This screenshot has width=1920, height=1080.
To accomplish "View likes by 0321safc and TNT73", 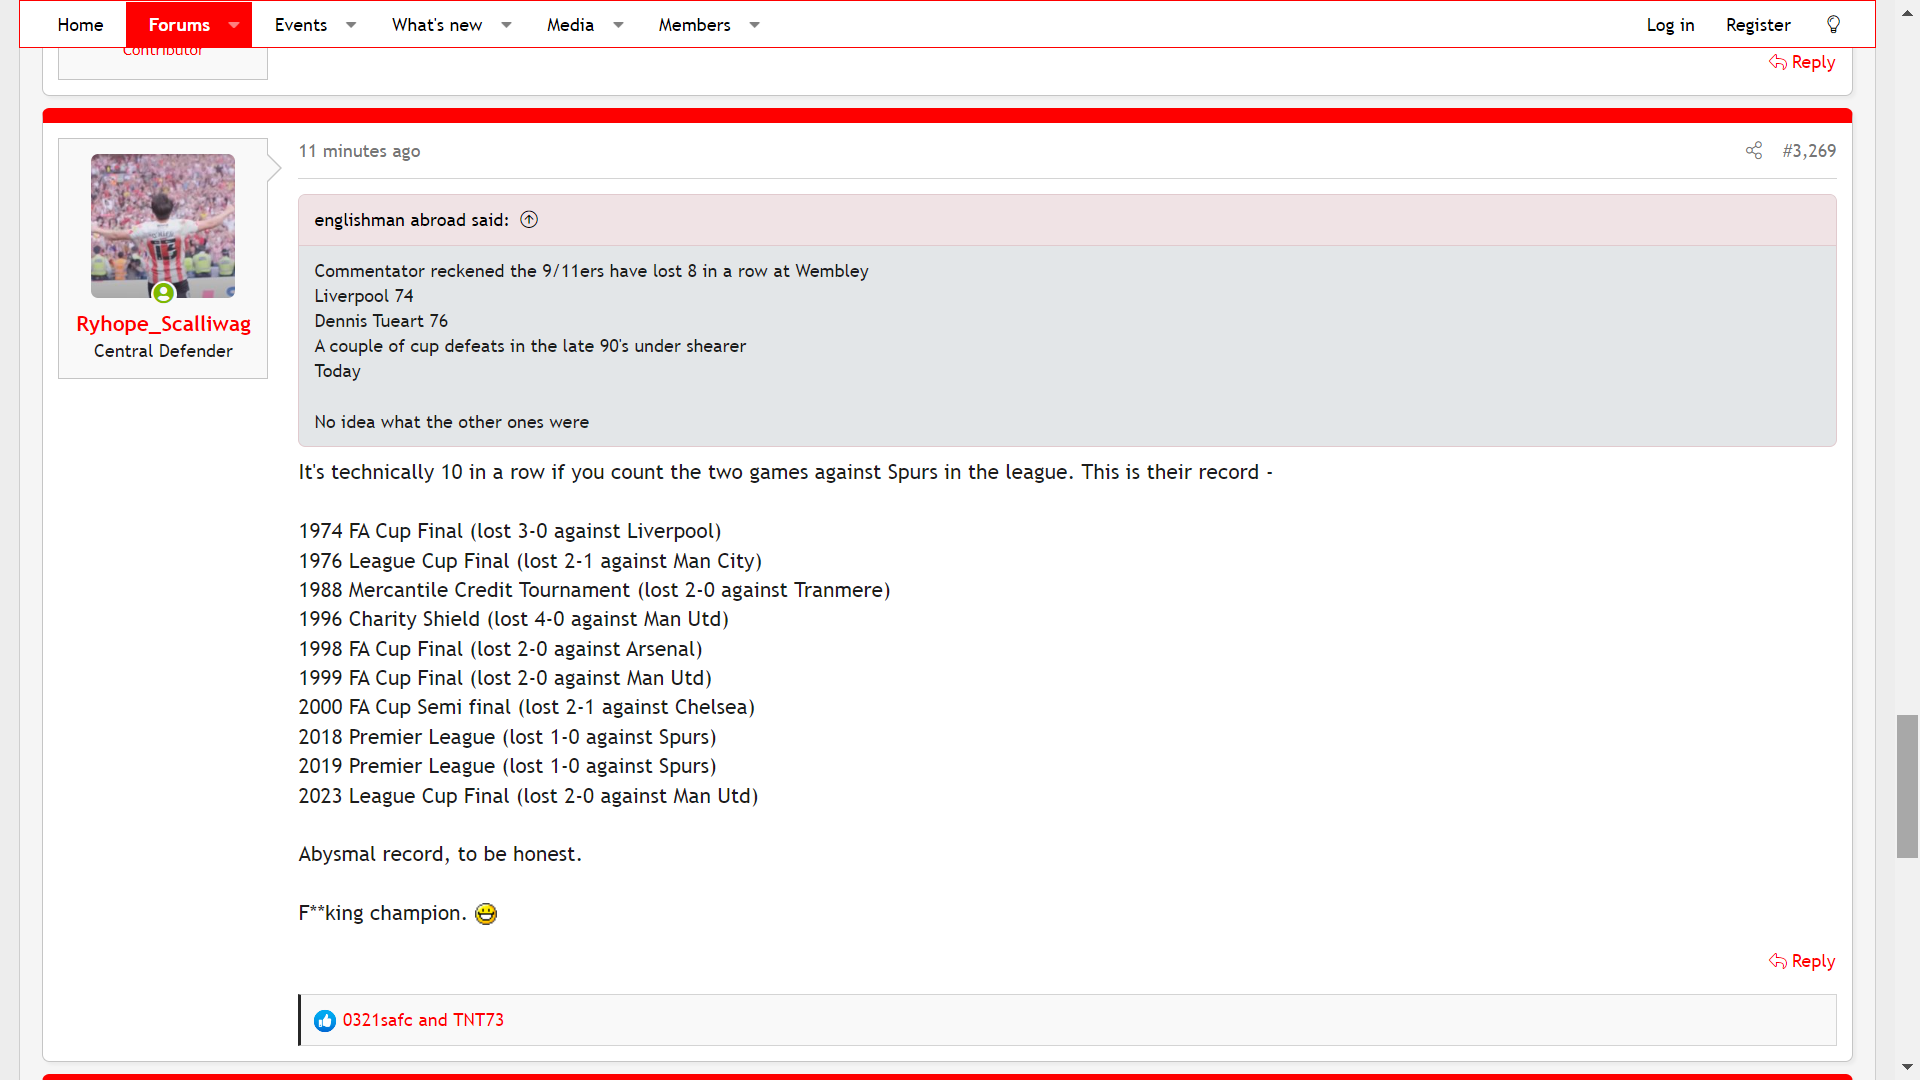I will coord(423,1020).
